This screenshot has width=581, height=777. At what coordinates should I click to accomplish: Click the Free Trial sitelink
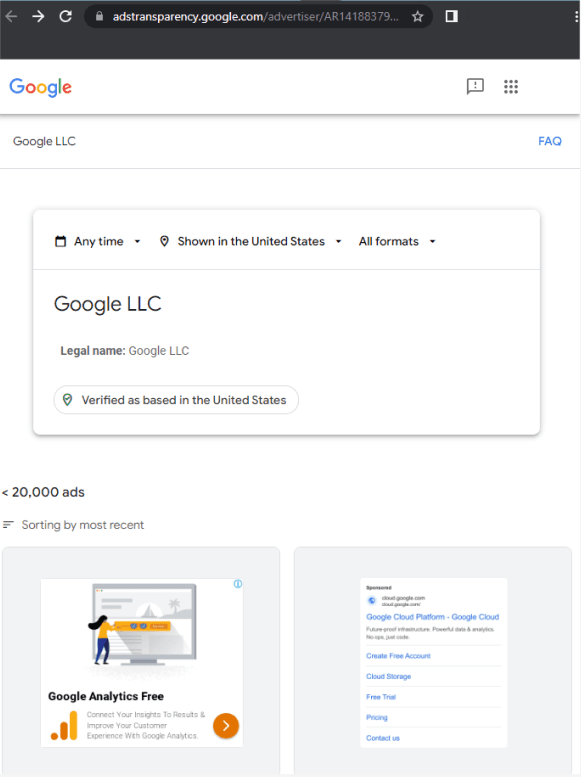(x=381, y=697)
